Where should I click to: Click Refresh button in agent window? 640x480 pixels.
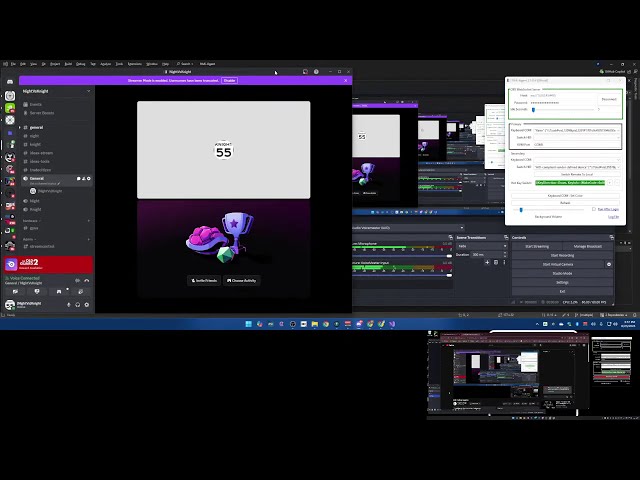pos(565,203)
